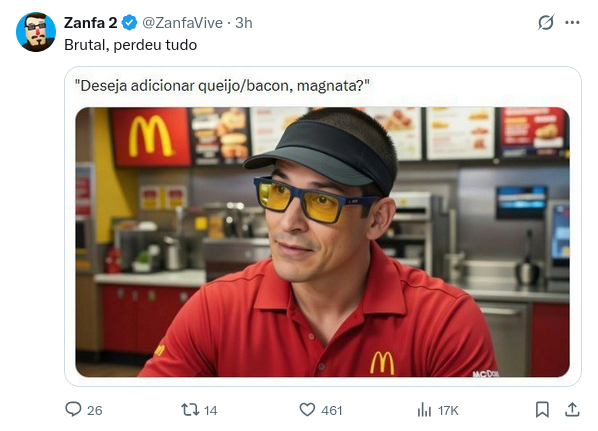The image size is (598, 431).
Task: Click the share upload icon
Action: tap(572, 410)
